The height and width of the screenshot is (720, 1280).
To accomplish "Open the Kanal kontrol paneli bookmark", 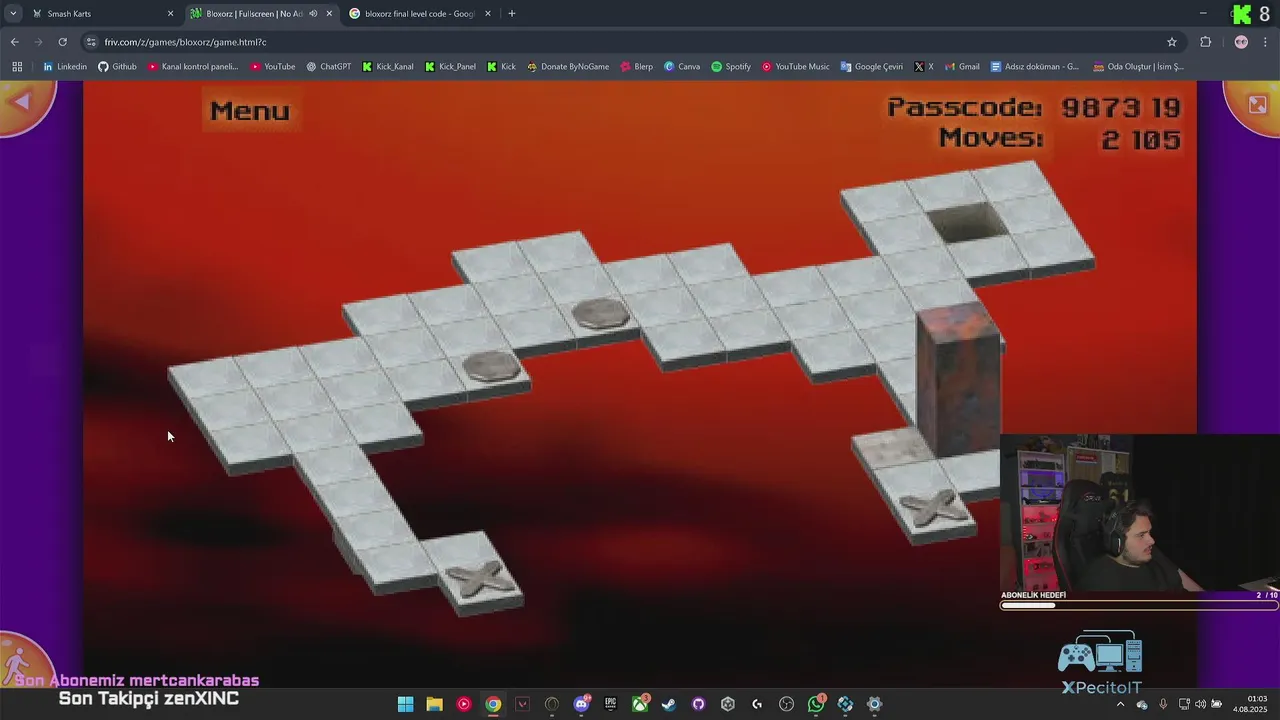I will pos(192,67).
